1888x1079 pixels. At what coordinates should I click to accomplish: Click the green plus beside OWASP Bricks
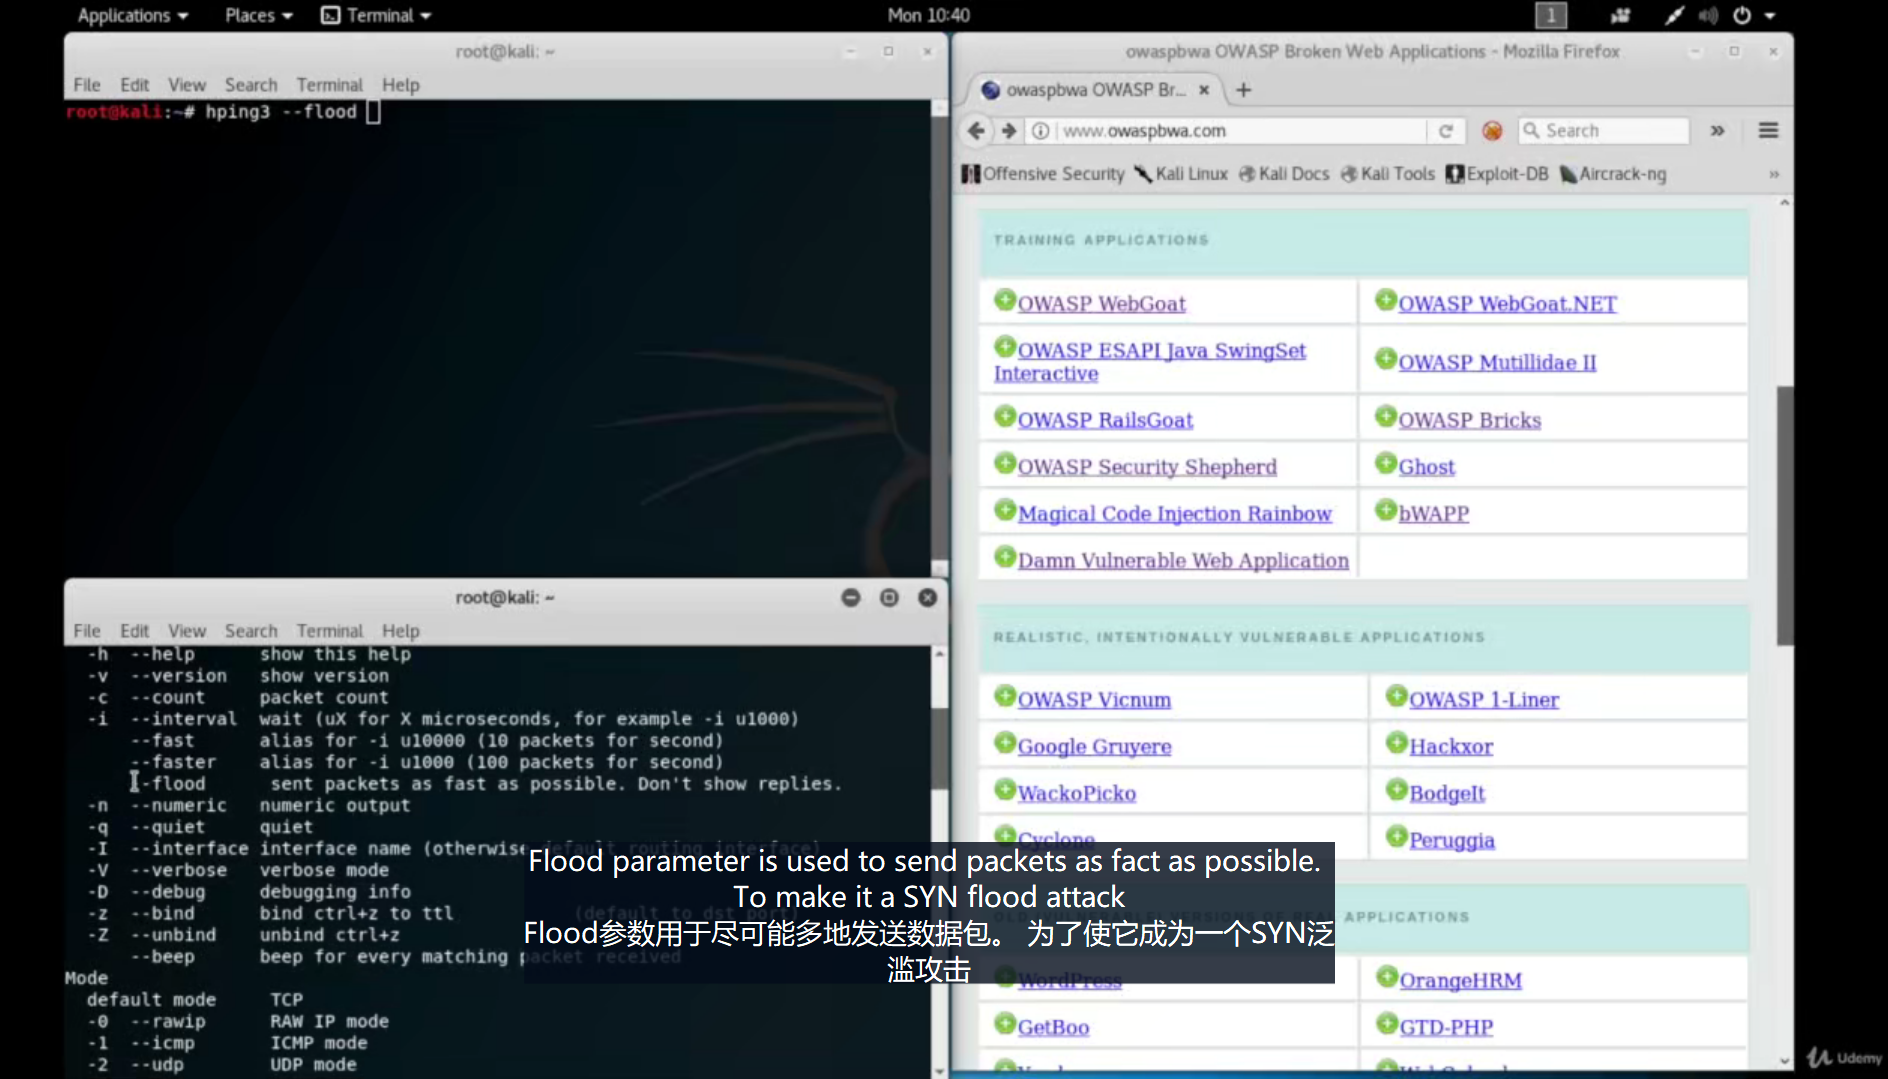coord(1386,416)
